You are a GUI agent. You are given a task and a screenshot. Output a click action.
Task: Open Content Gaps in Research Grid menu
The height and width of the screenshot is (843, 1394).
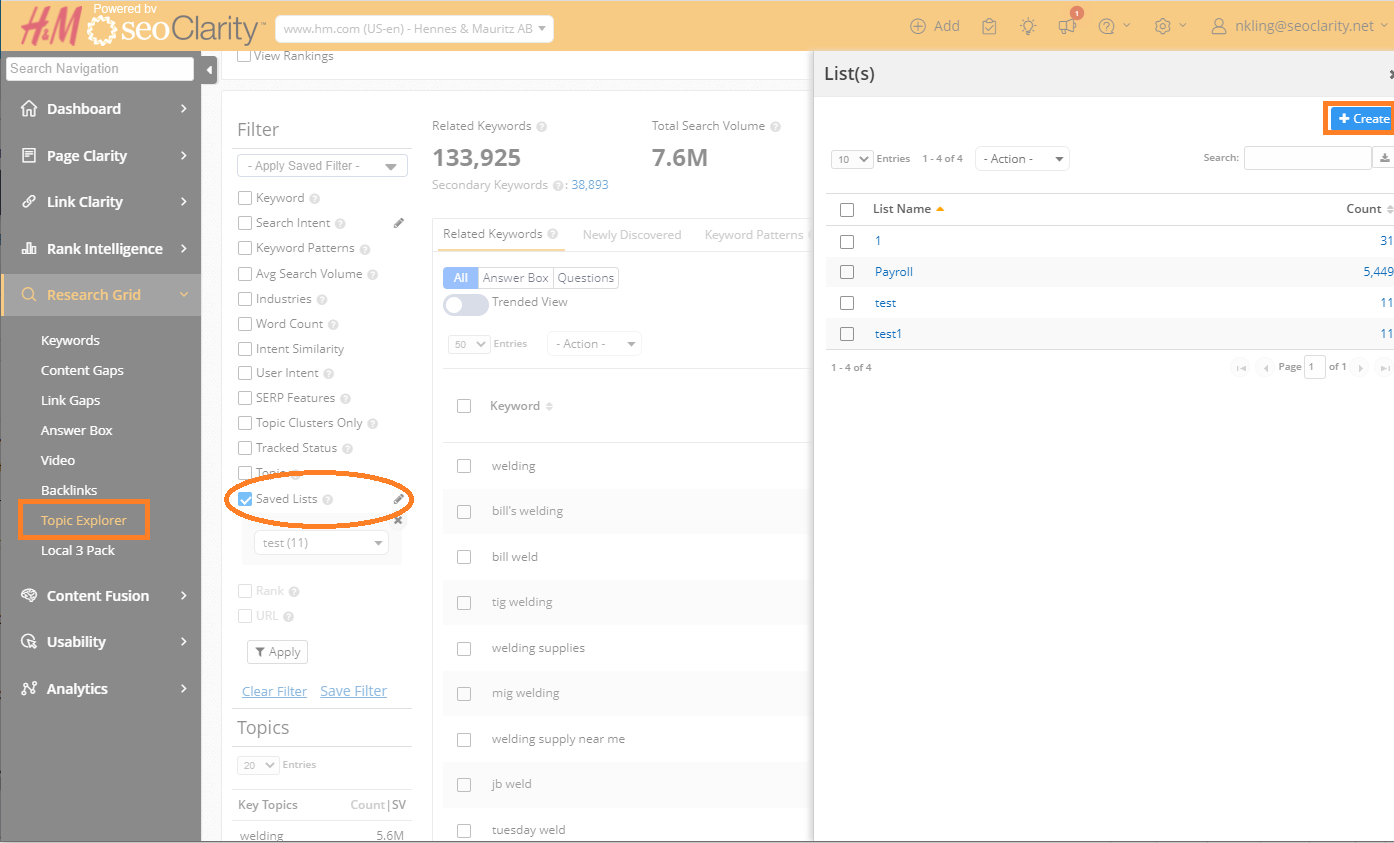tap(82, 370)
